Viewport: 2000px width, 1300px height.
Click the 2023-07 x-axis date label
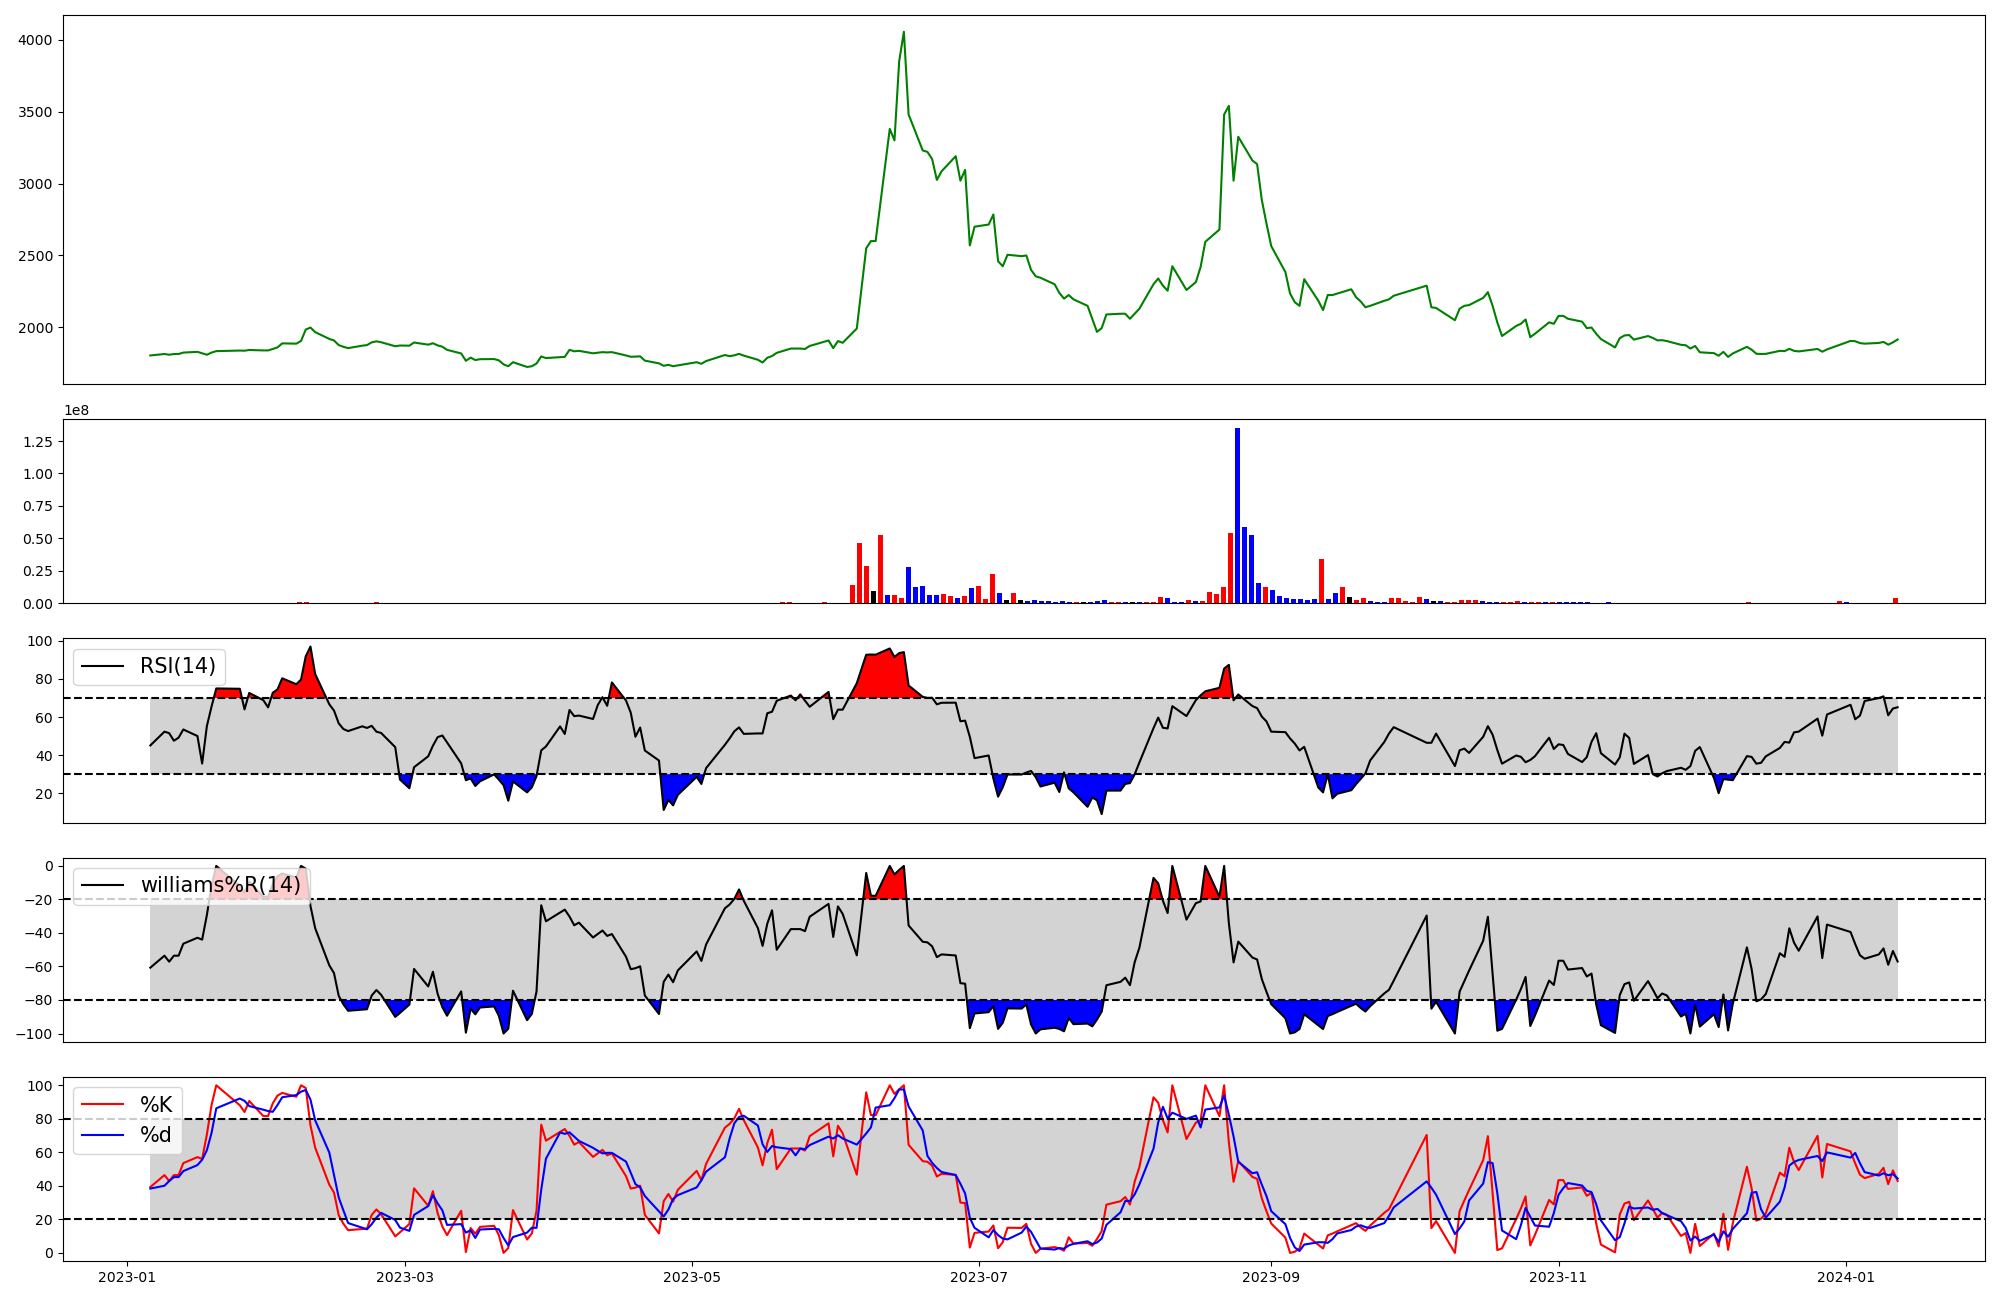(978, 1277)
